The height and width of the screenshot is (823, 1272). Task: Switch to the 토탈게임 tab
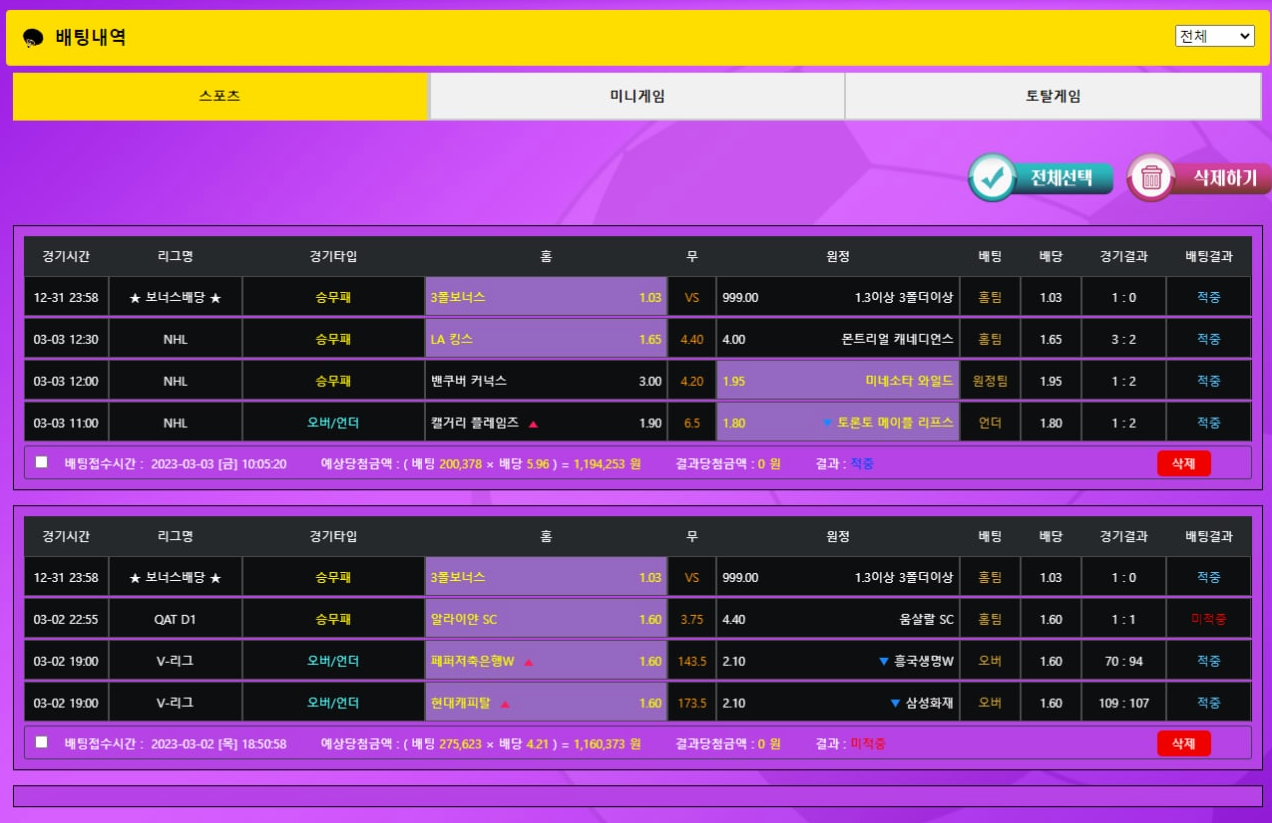pos(1052,97)
